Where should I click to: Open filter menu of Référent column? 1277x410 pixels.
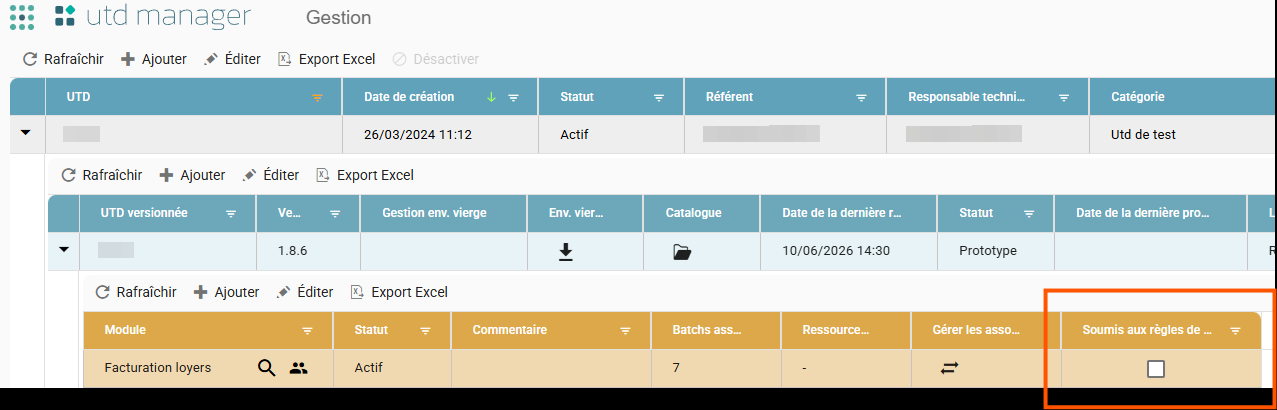(861, 98)
